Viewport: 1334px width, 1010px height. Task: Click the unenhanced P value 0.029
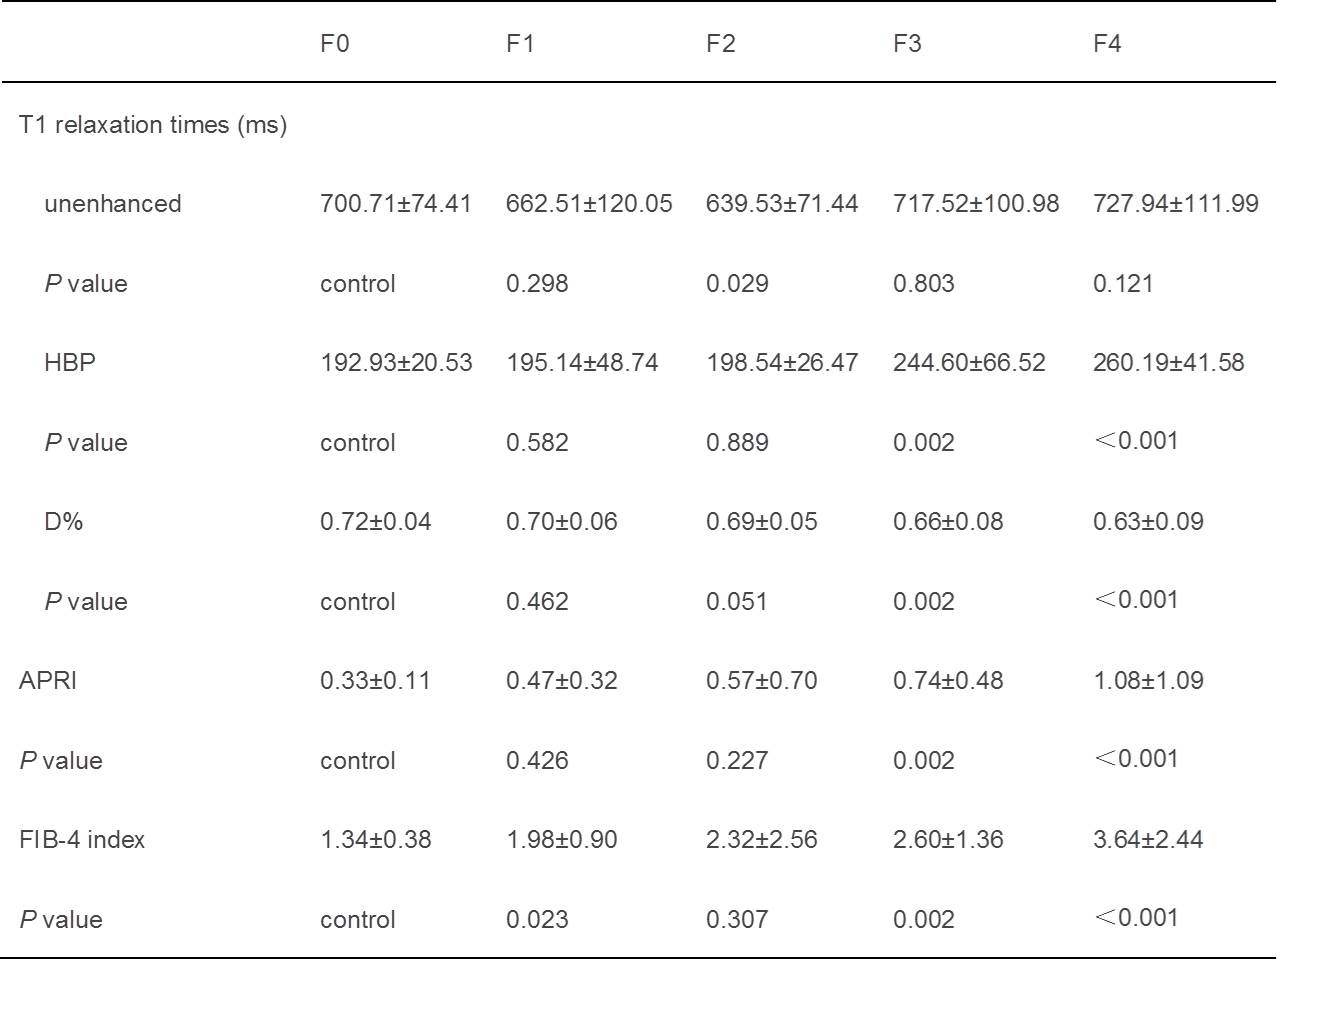click(x=737, y=284)
